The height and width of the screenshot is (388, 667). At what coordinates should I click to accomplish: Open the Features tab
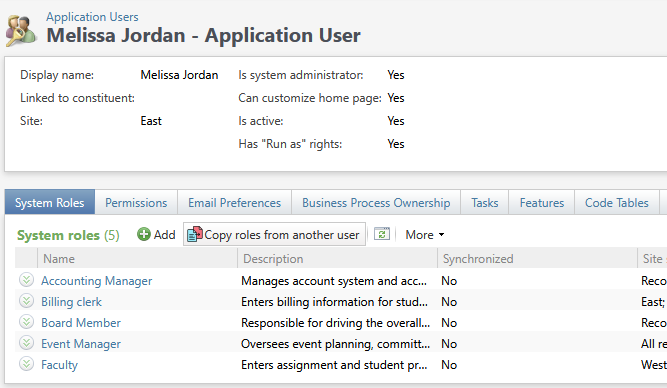coord(542,202)
